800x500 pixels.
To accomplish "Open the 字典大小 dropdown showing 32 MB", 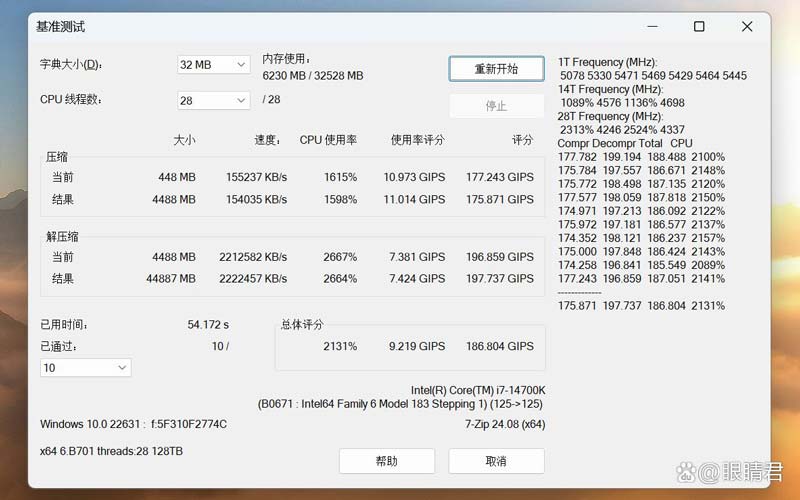I will point(213,65).
